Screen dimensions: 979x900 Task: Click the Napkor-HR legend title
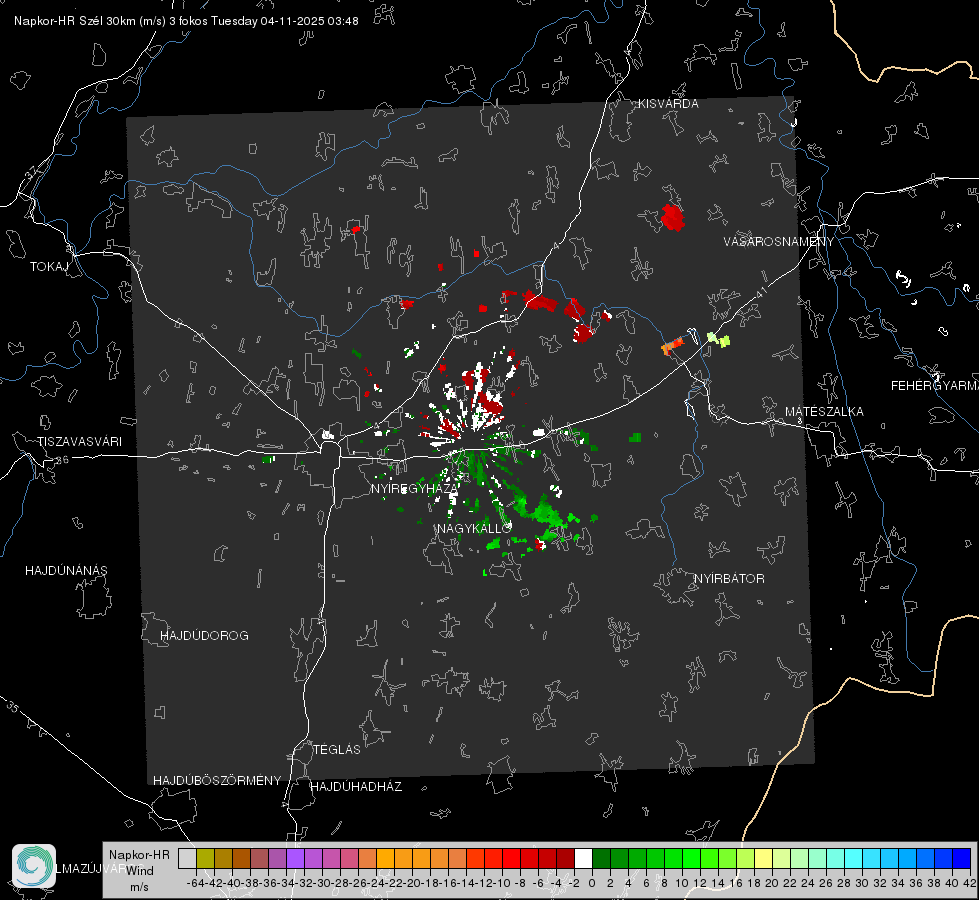(139, 855)
